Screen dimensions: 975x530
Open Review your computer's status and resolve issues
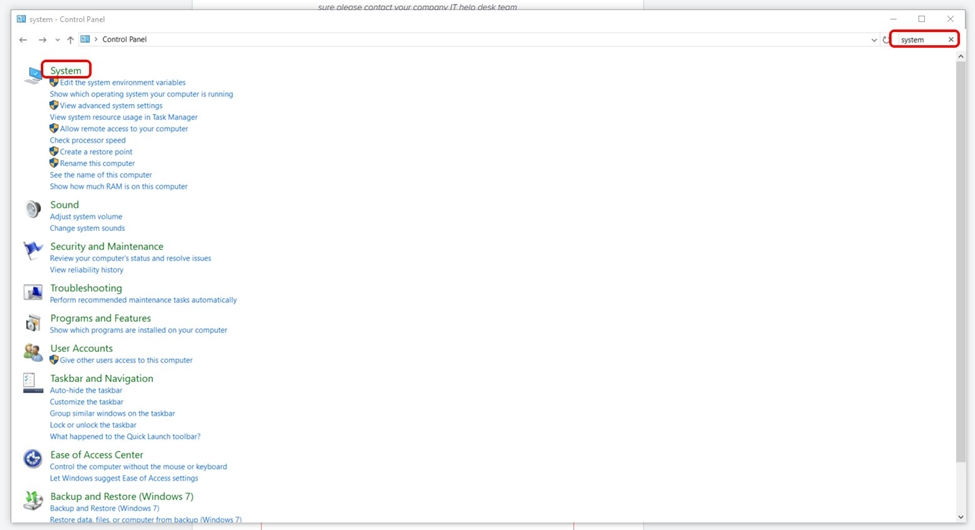(131, 258)
